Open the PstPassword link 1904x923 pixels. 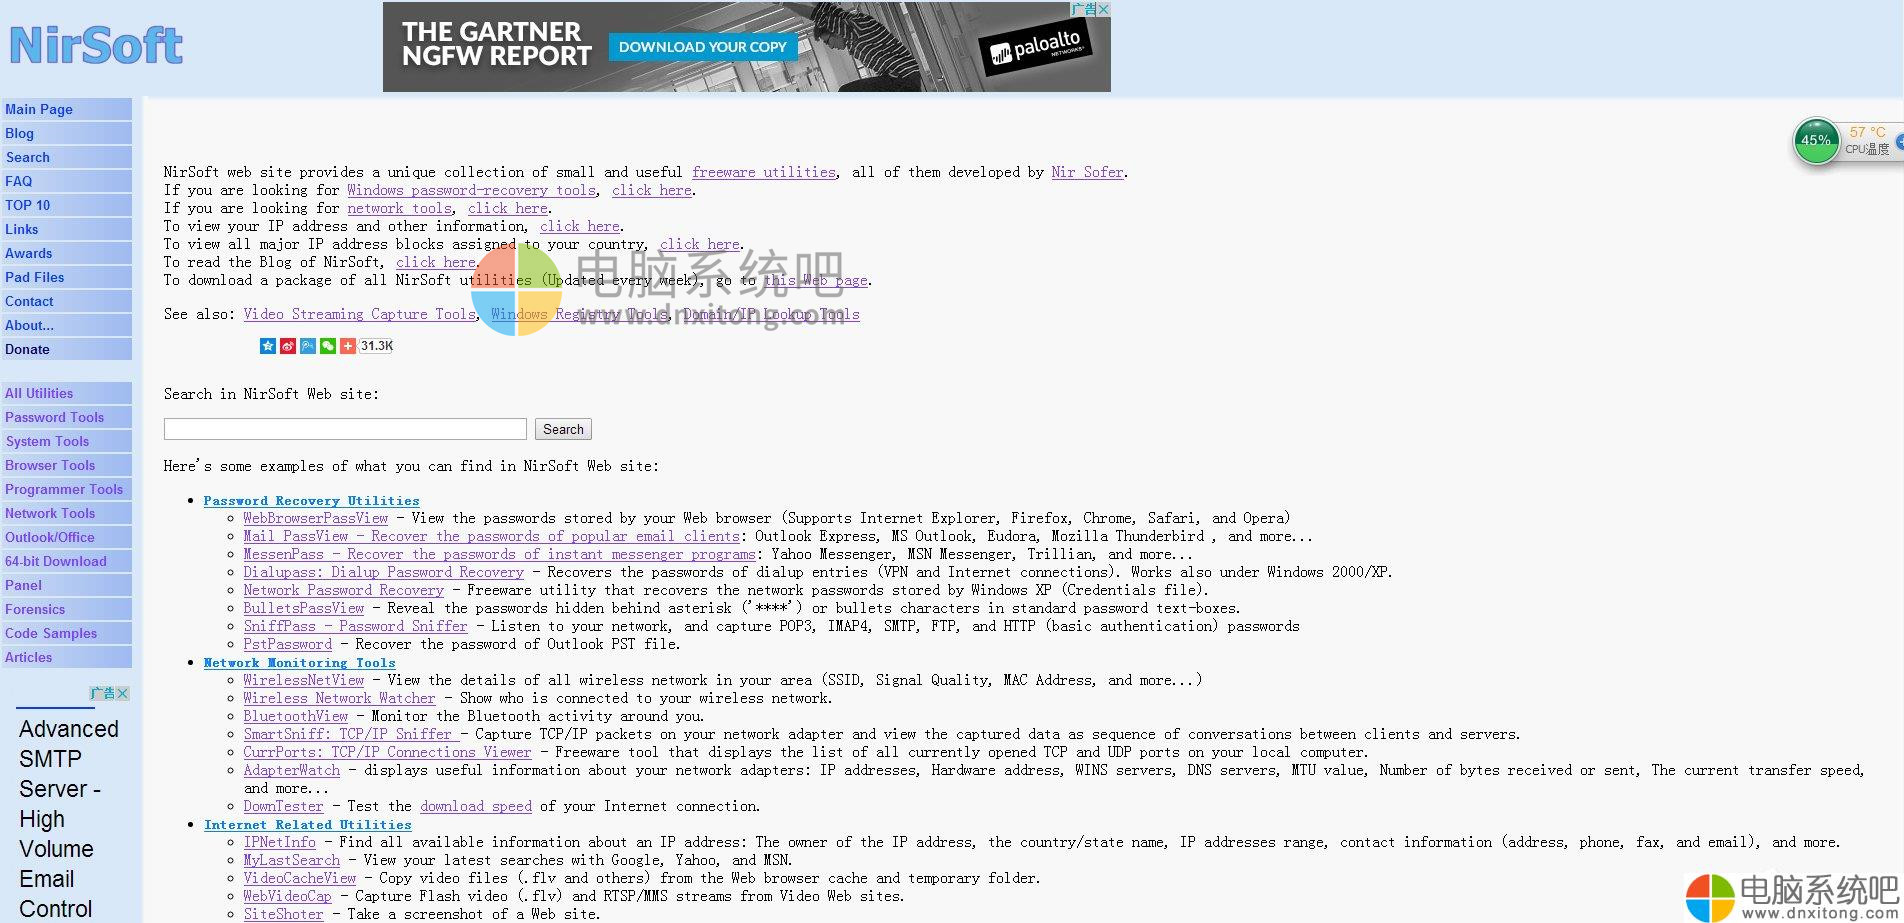point(287,644)
